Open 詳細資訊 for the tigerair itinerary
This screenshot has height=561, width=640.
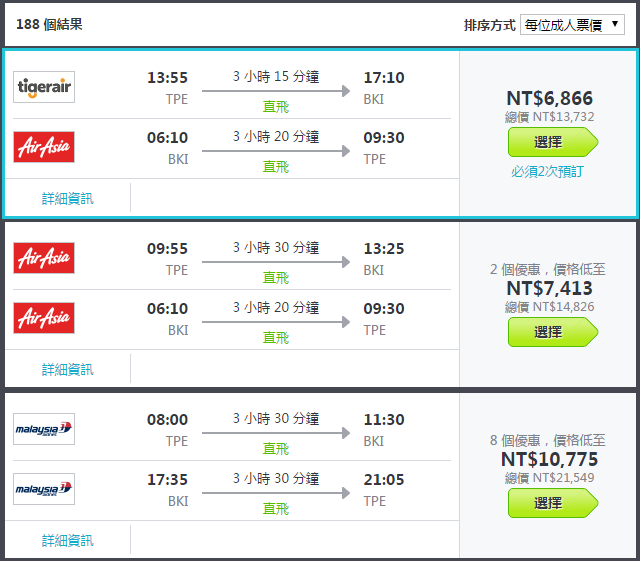(x=68, y=198)
